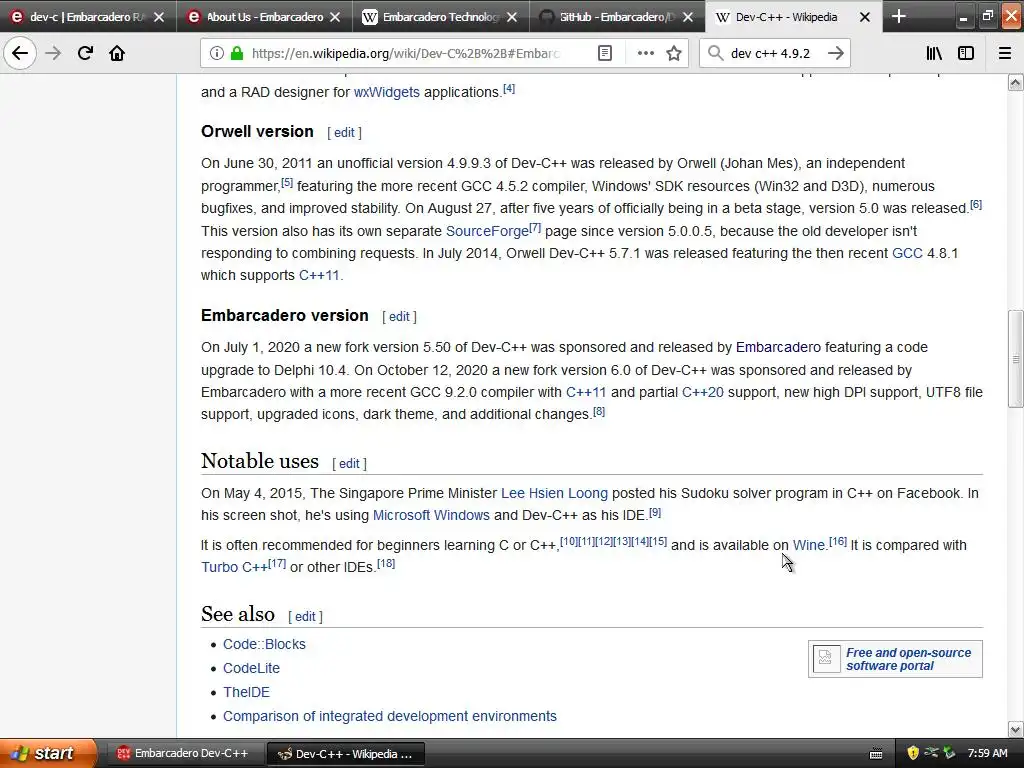Close the GitHub - Embarcadero tab
The height and width of the screenshot is (768, 1024).
coord(688,17)
